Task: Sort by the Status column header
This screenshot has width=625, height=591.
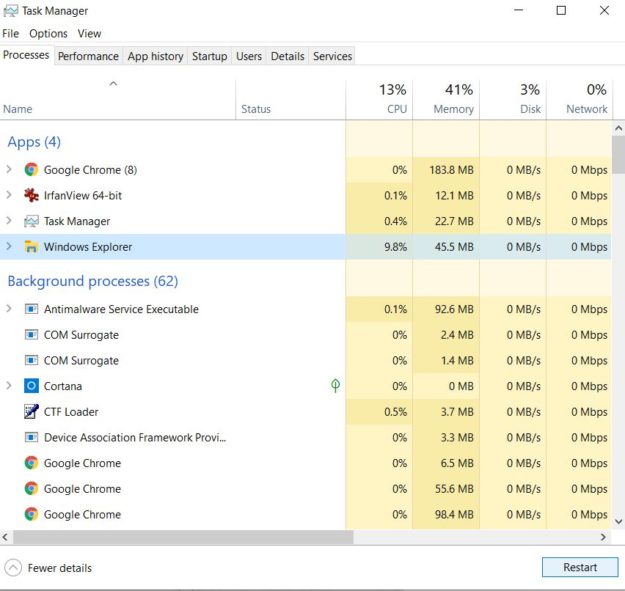Action: point(291,100)
